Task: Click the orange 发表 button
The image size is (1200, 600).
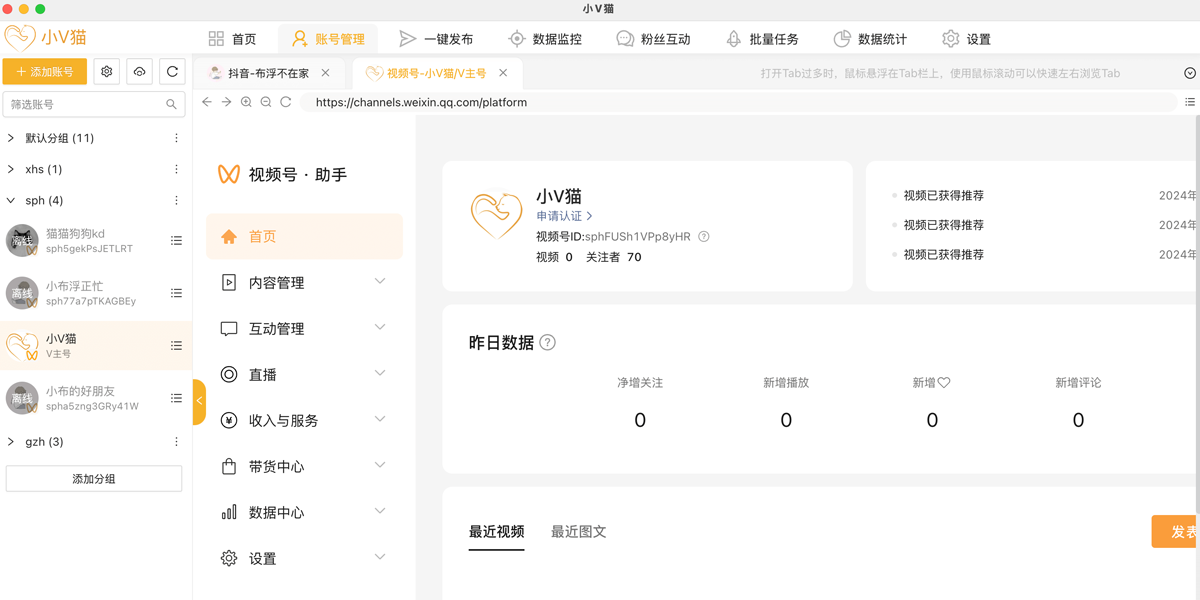Action: coord(1176,532)
